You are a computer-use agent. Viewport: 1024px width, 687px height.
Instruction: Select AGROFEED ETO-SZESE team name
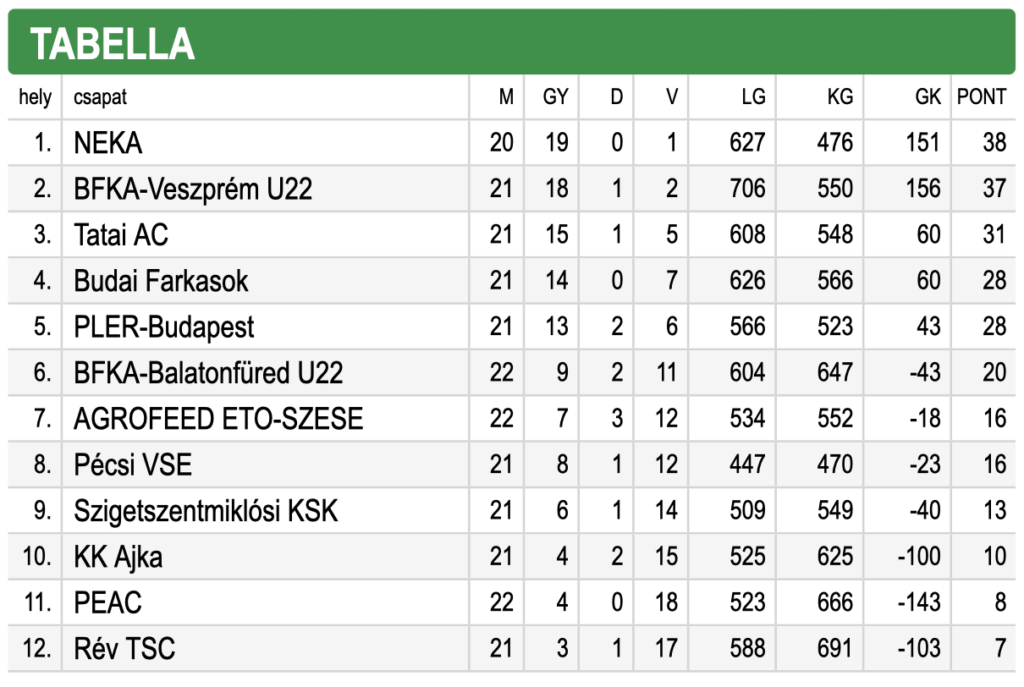point(218,419)
